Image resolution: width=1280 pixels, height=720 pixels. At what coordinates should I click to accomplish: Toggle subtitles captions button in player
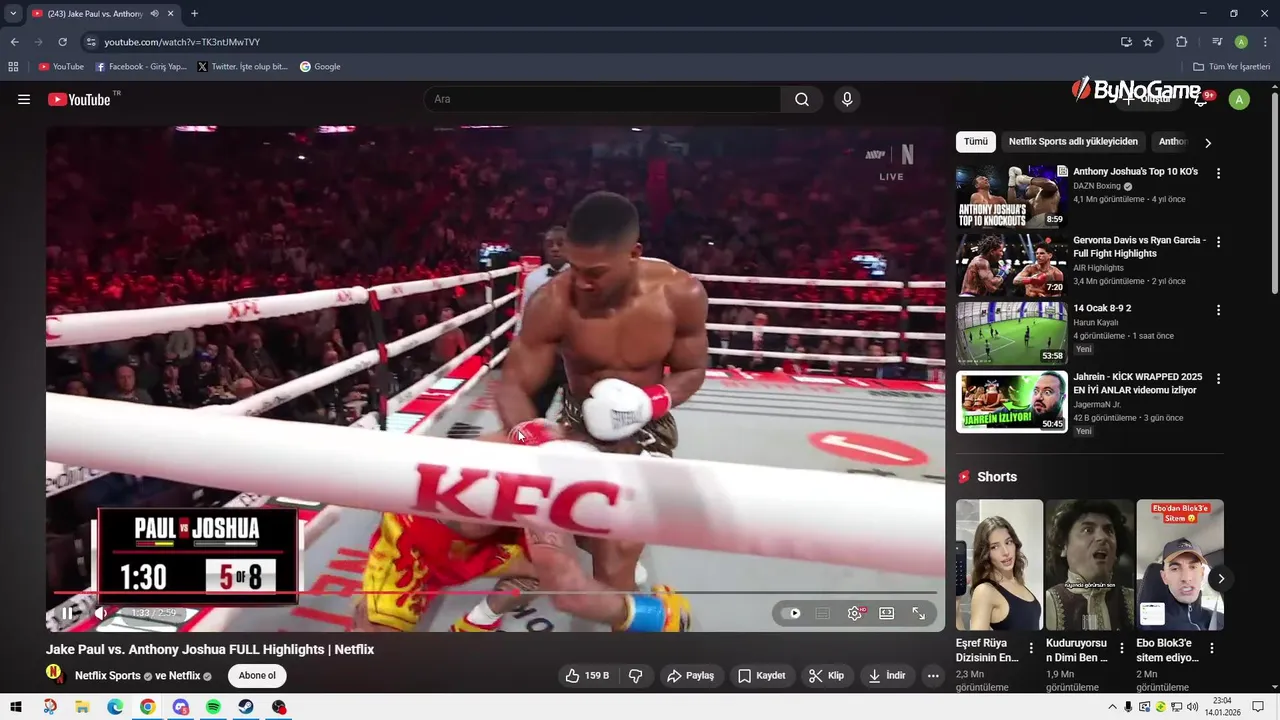[x=822, y=613]
